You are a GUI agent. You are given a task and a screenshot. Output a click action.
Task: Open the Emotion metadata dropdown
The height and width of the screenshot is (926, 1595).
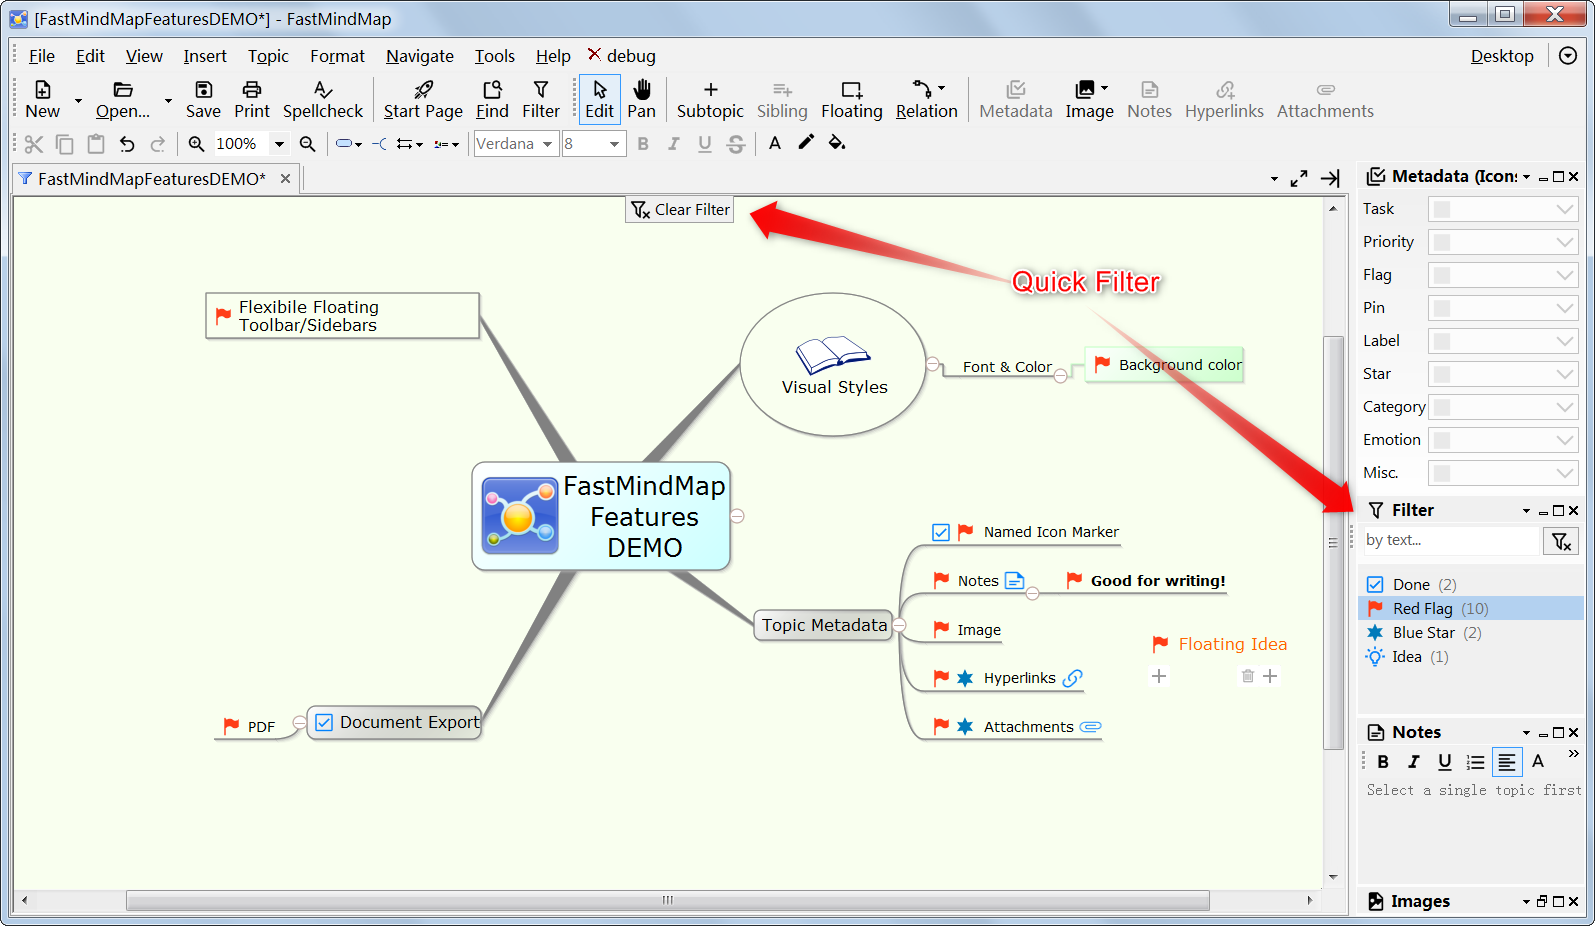point(1503,440)
